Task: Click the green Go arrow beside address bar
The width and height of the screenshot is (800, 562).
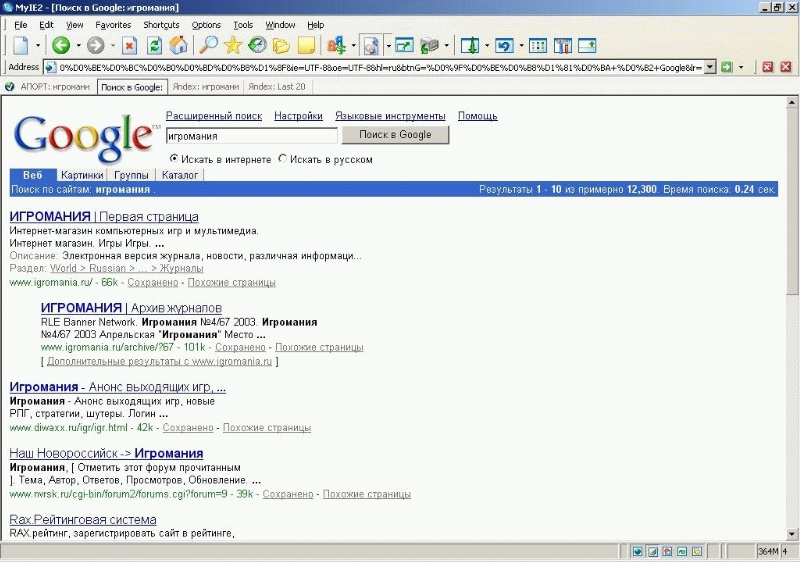Action: [727, 67]
